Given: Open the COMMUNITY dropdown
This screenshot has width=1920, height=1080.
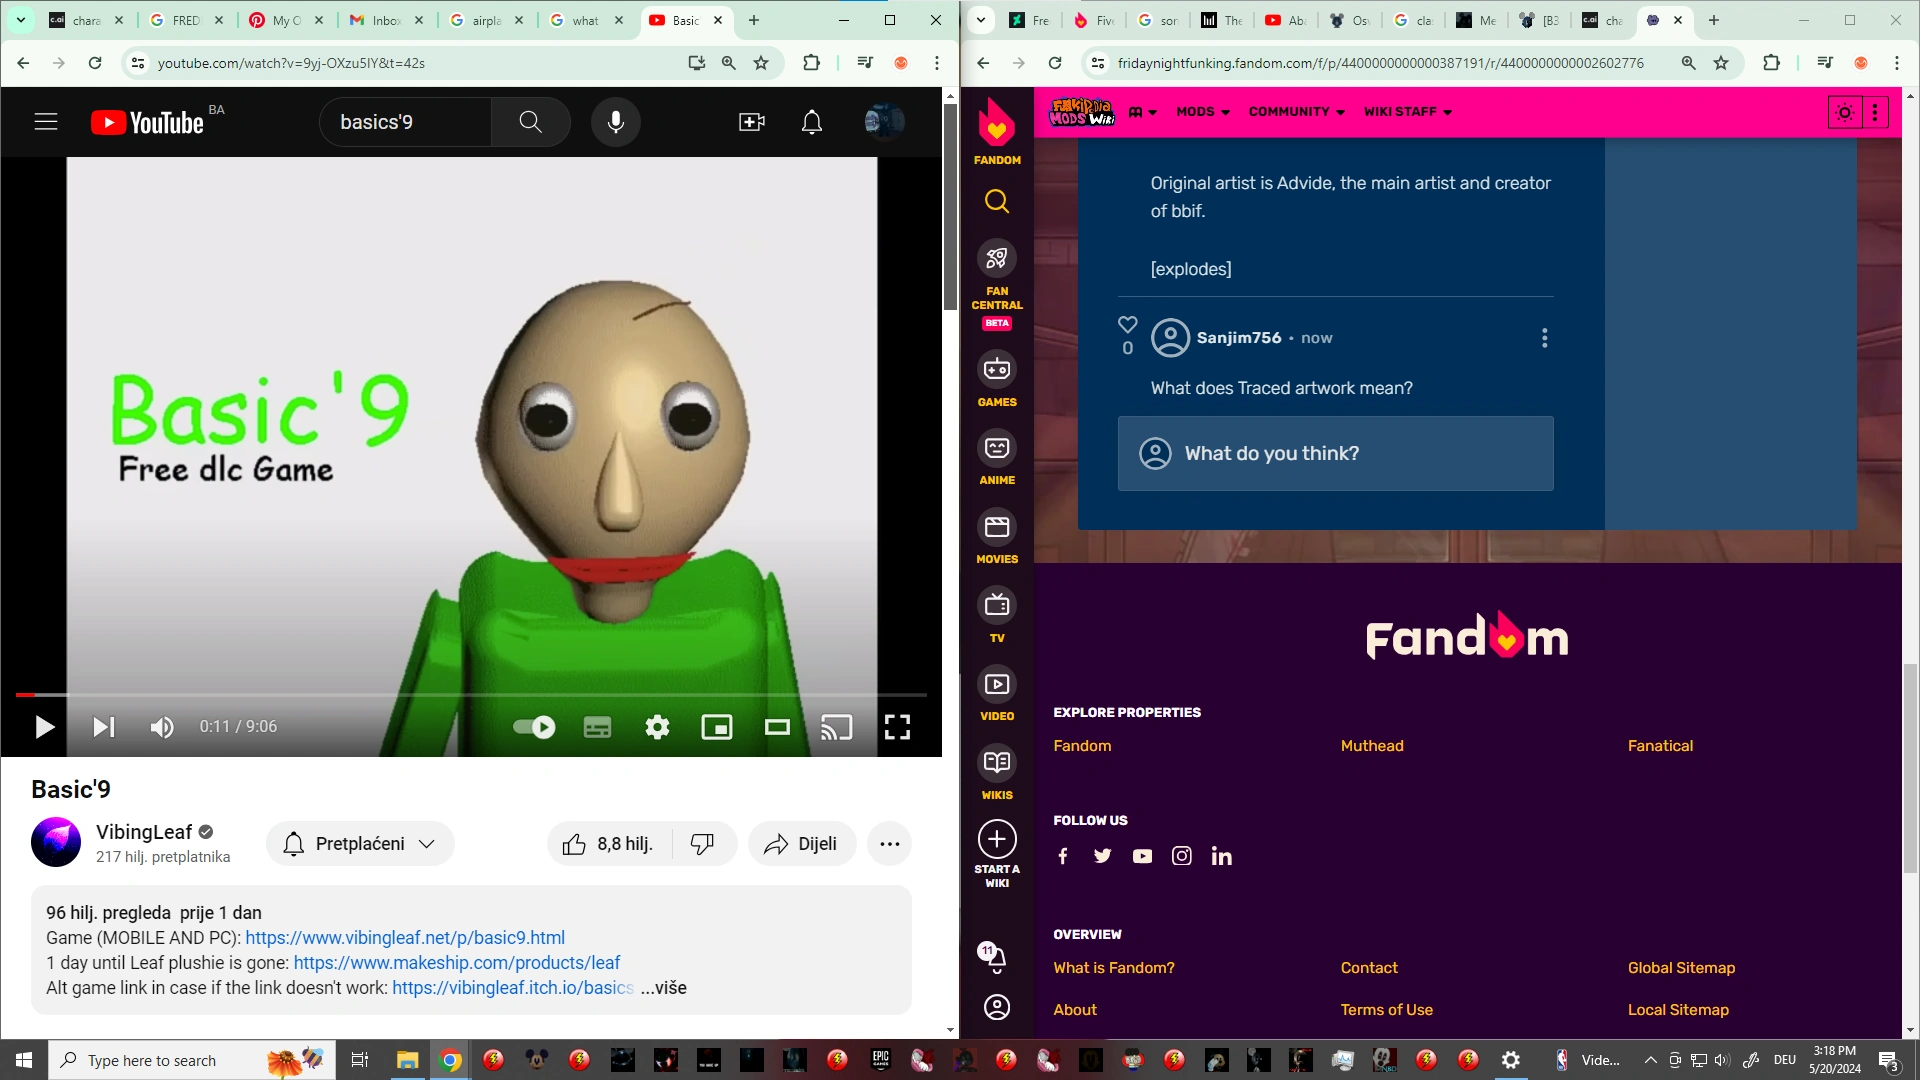Looking at the screenshot, I should pos(1296,112).
